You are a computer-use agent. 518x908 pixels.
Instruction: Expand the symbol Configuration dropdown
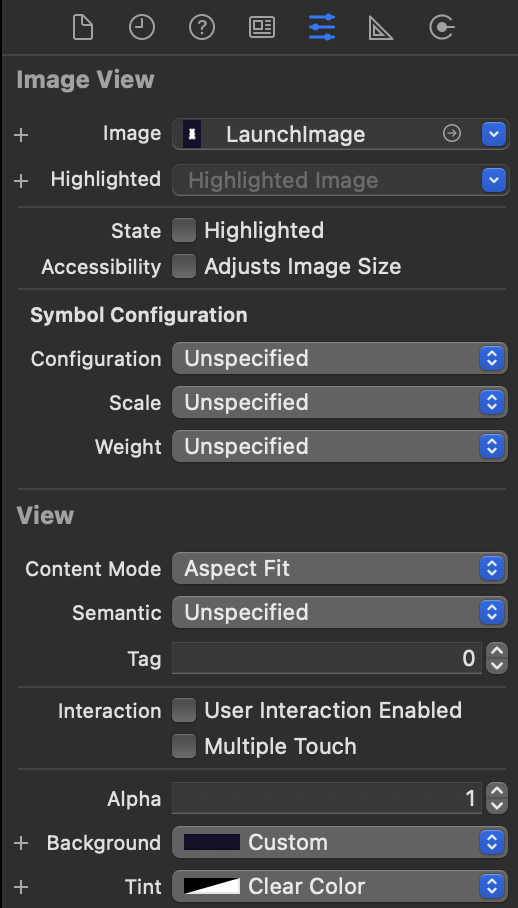(x=340, y=358)
